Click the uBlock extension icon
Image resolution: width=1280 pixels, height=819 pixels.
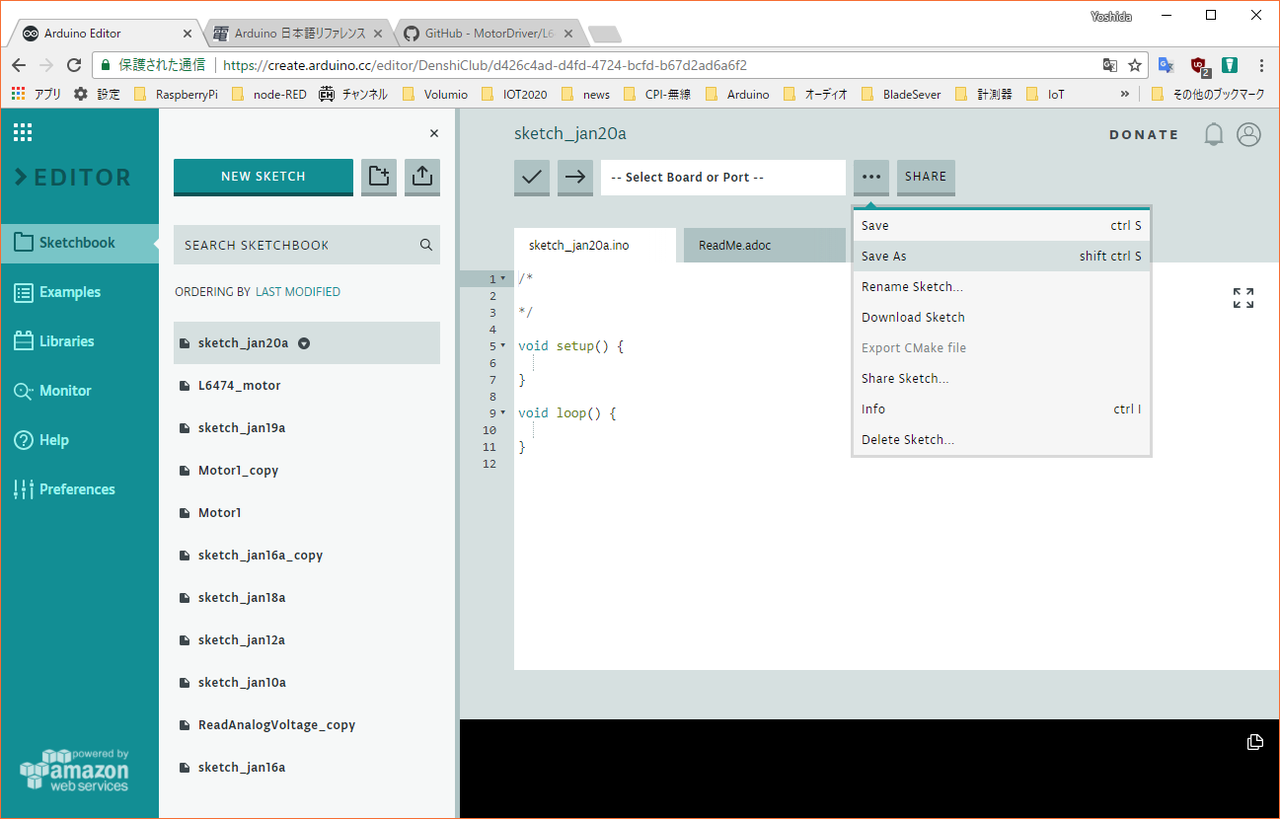[1199, 65]
